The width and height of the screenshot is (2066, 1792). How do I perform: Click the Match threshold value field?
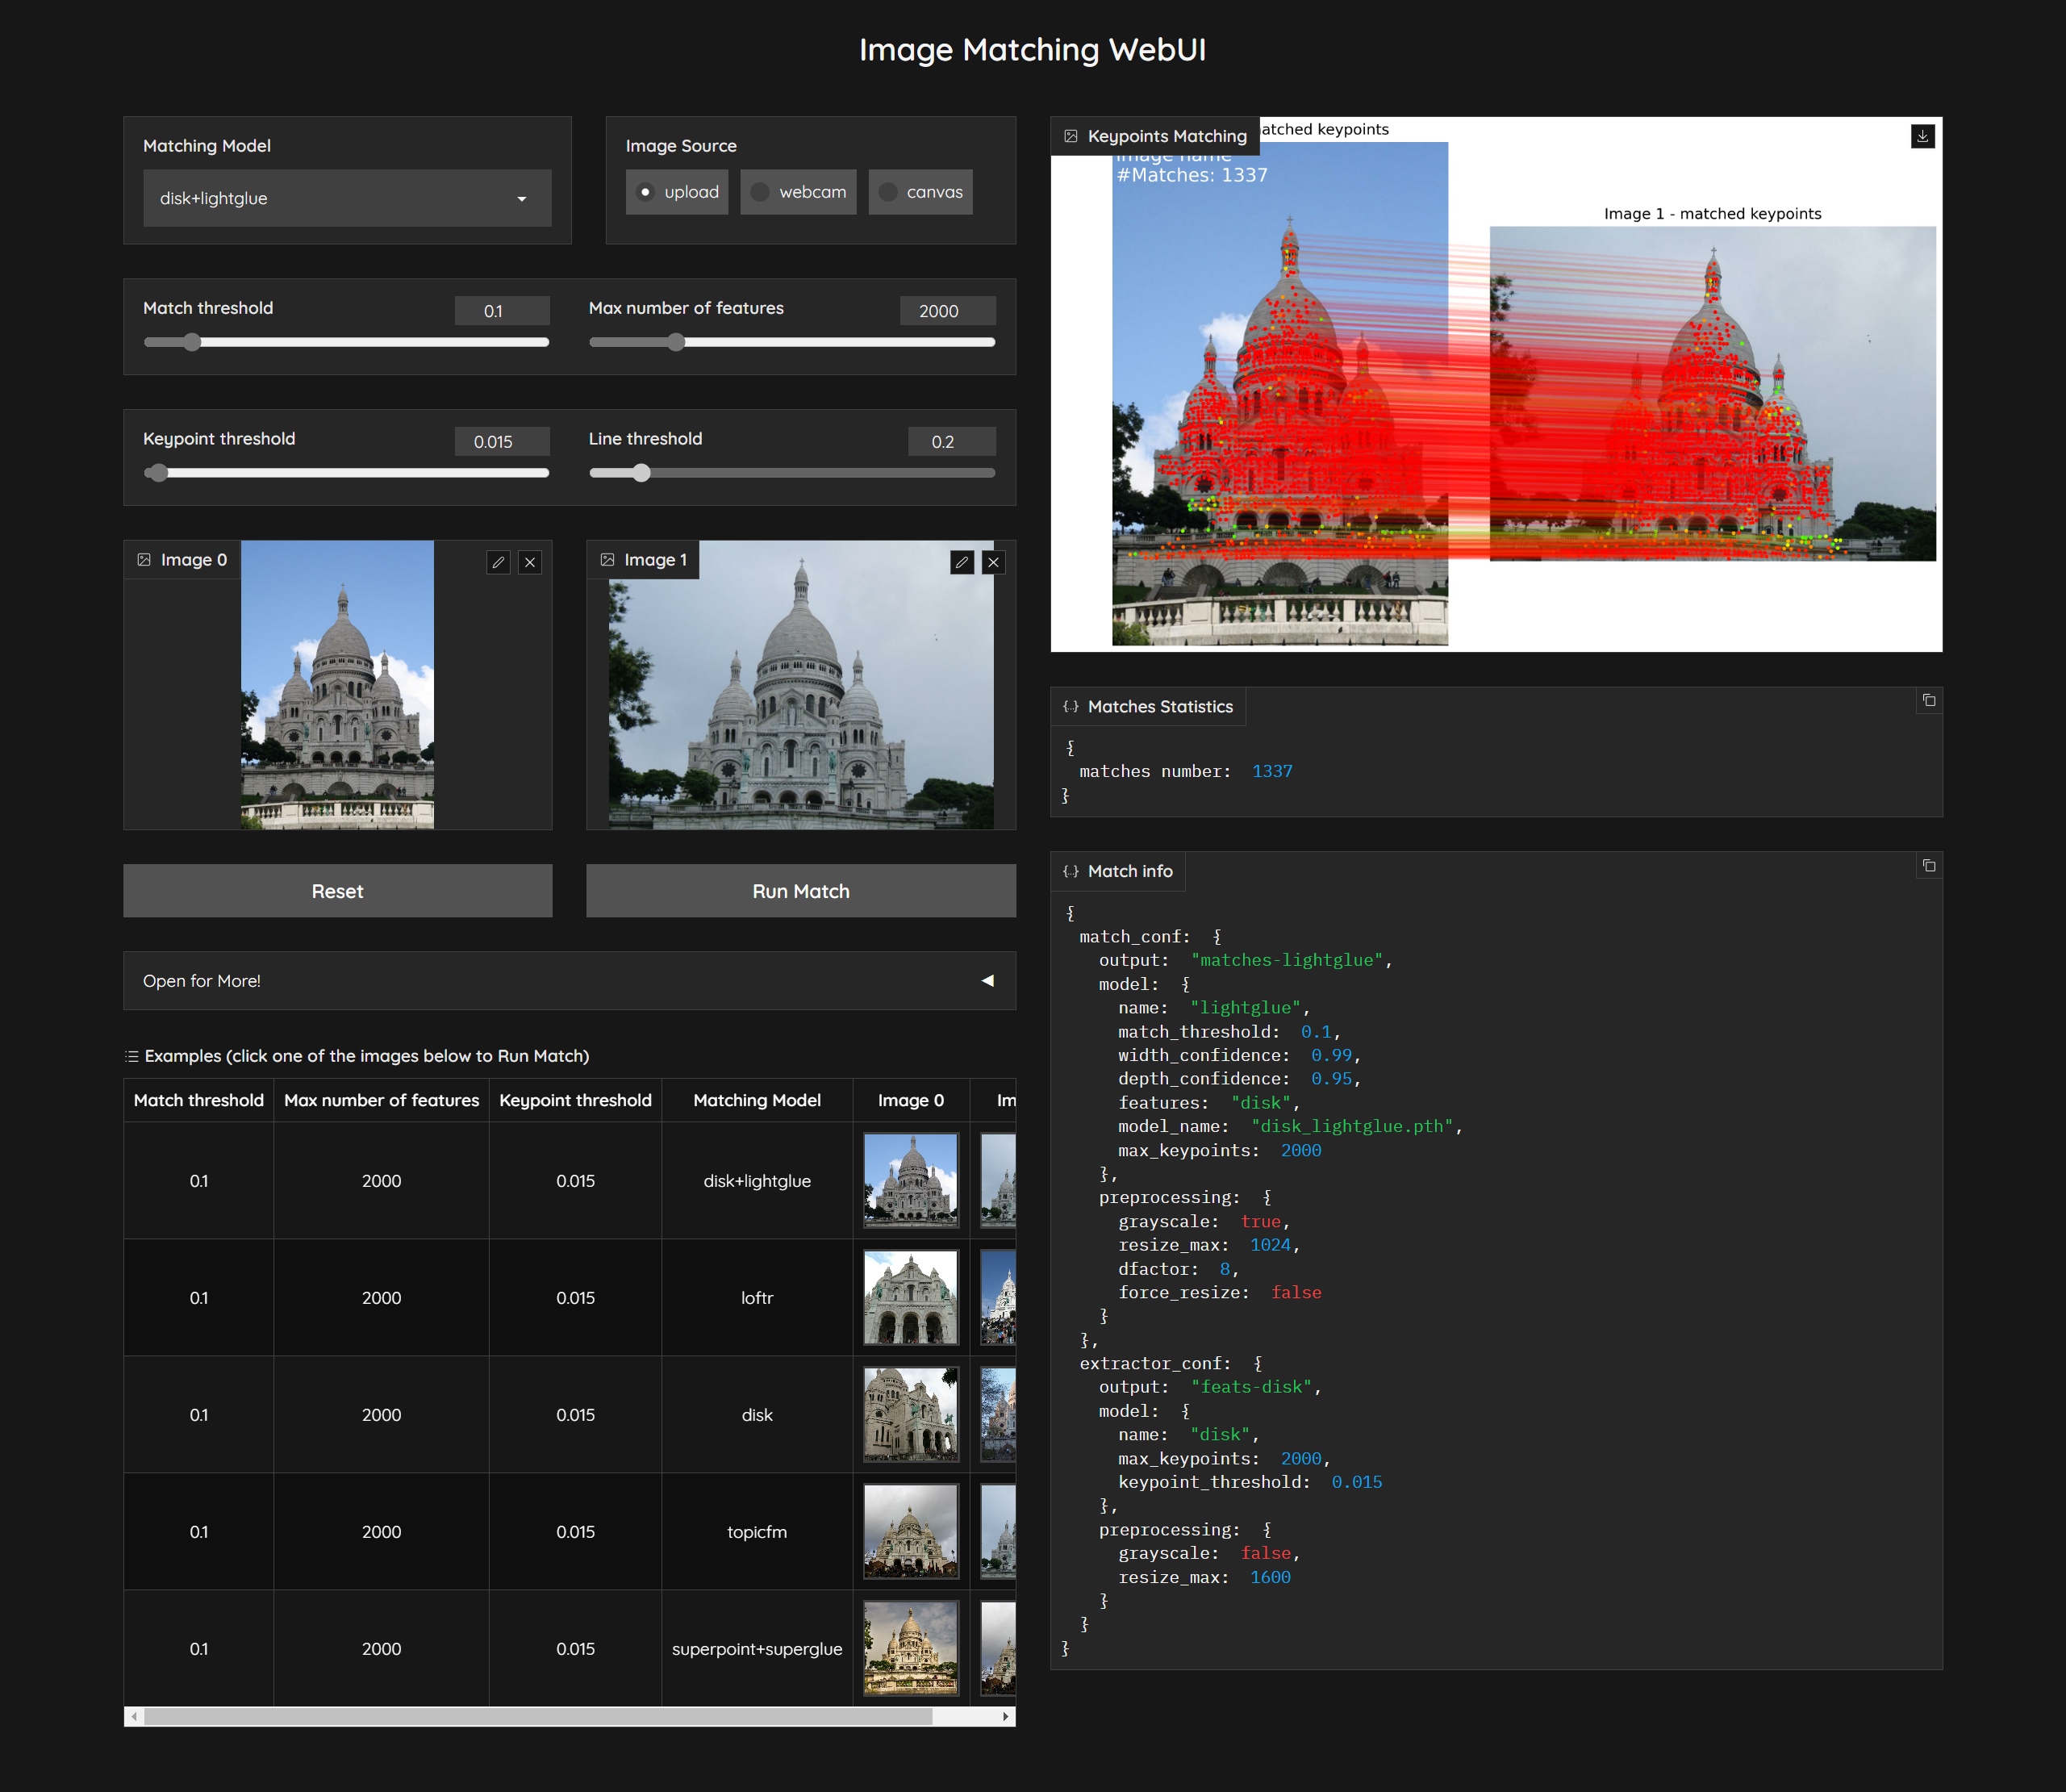click(x=502, y=311)
